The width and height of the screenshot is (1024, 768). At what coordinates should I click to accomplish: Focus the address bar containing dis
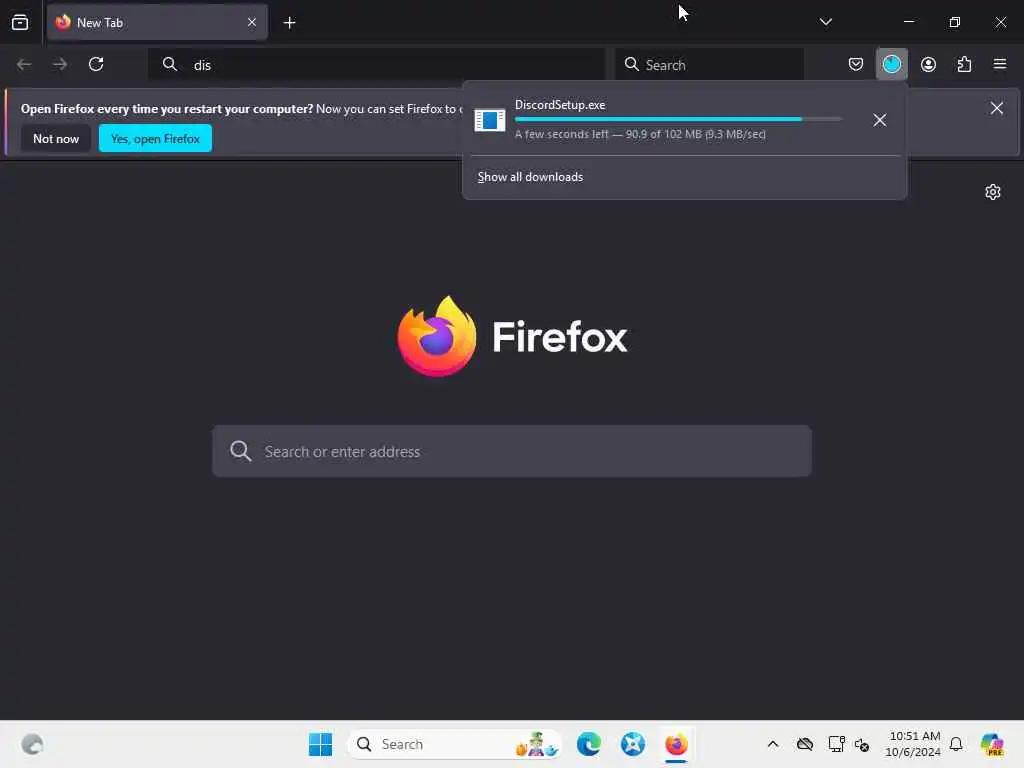pos(377,65)
